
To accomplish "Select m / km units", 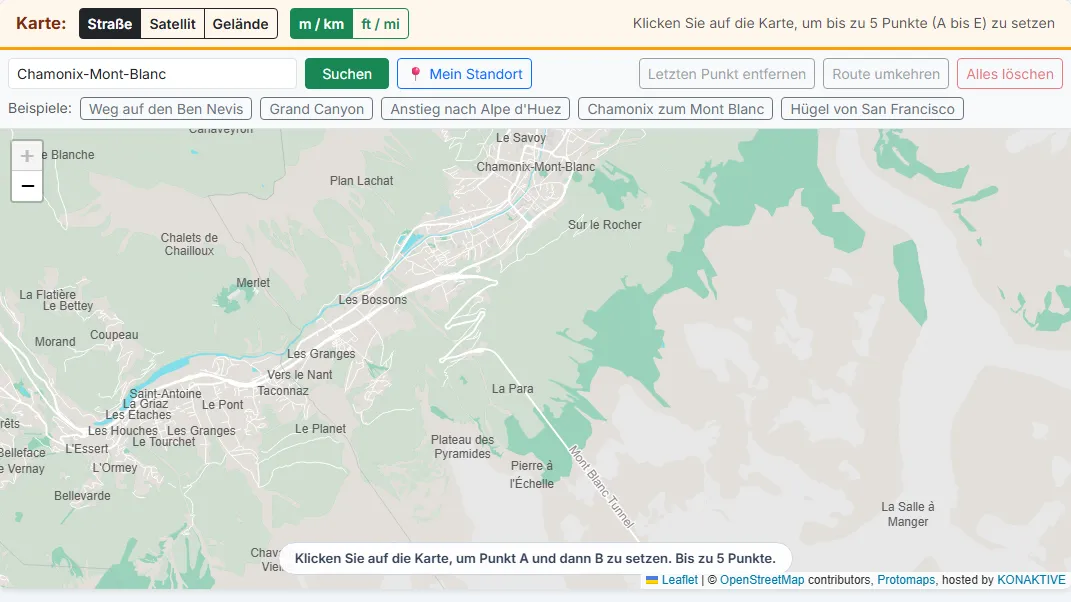I will 321,24.
